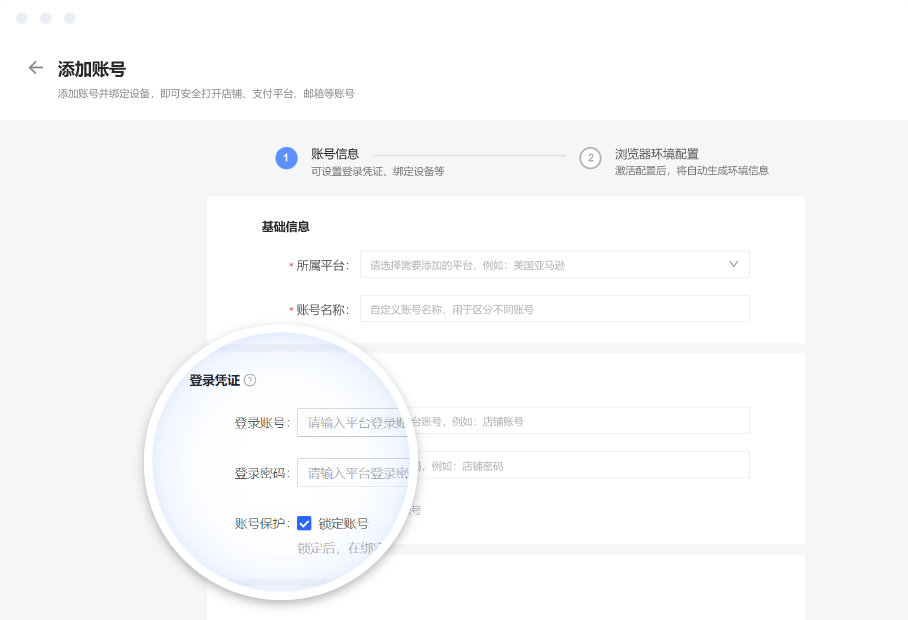Click the step 2 circle for 浏览器环境配置
This screenshot has width=908, height=620.
click(590, 158)
